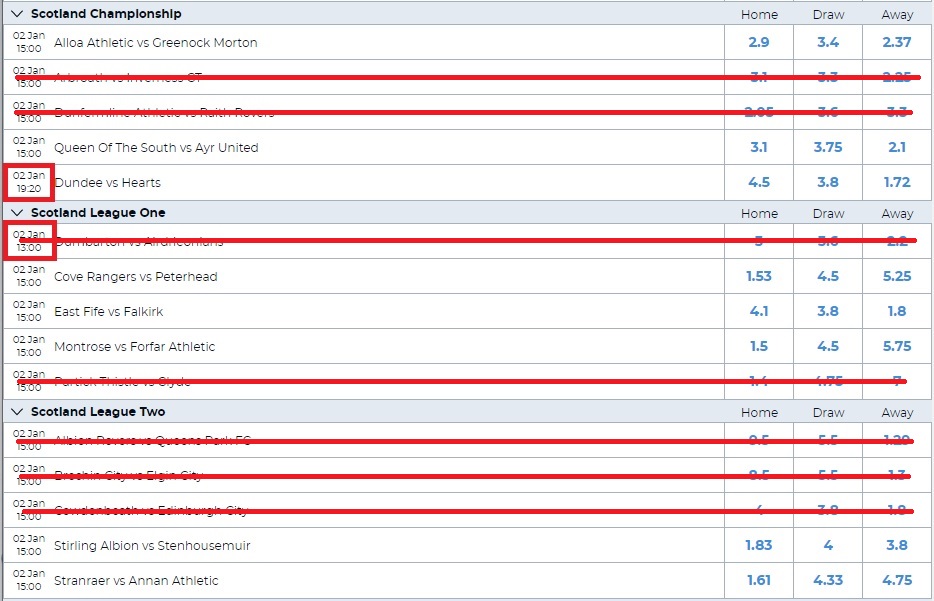Pick draw 4 for Stirling Albion vs Stenhousemuir

pos(828,546)
